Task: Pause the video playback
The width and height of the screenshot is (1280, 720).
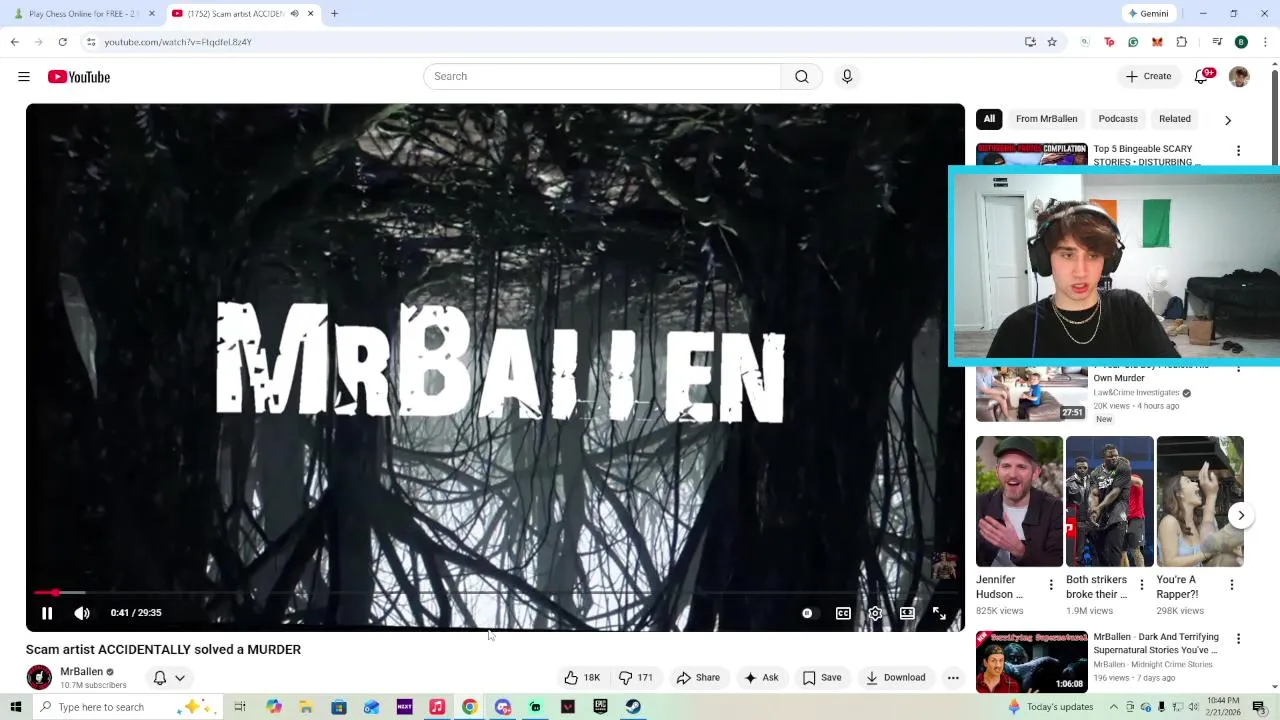Action: (47, 613)
